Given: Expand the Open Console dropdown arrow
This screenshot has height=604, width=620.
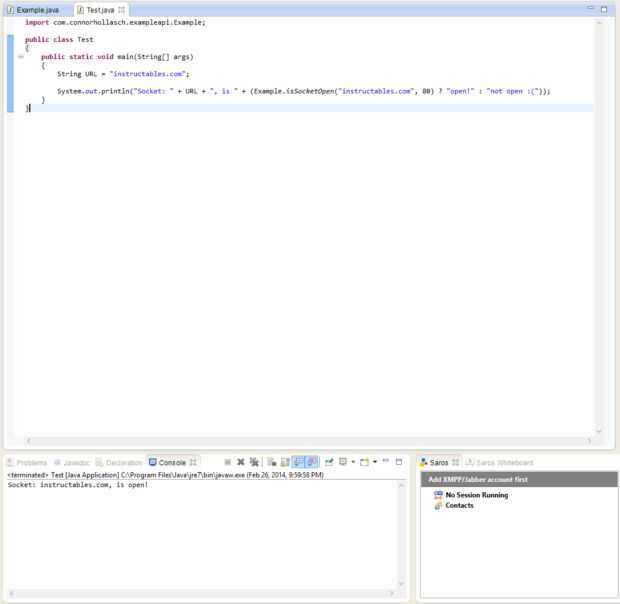Looking at the screenshot, I should pos(374,462).
